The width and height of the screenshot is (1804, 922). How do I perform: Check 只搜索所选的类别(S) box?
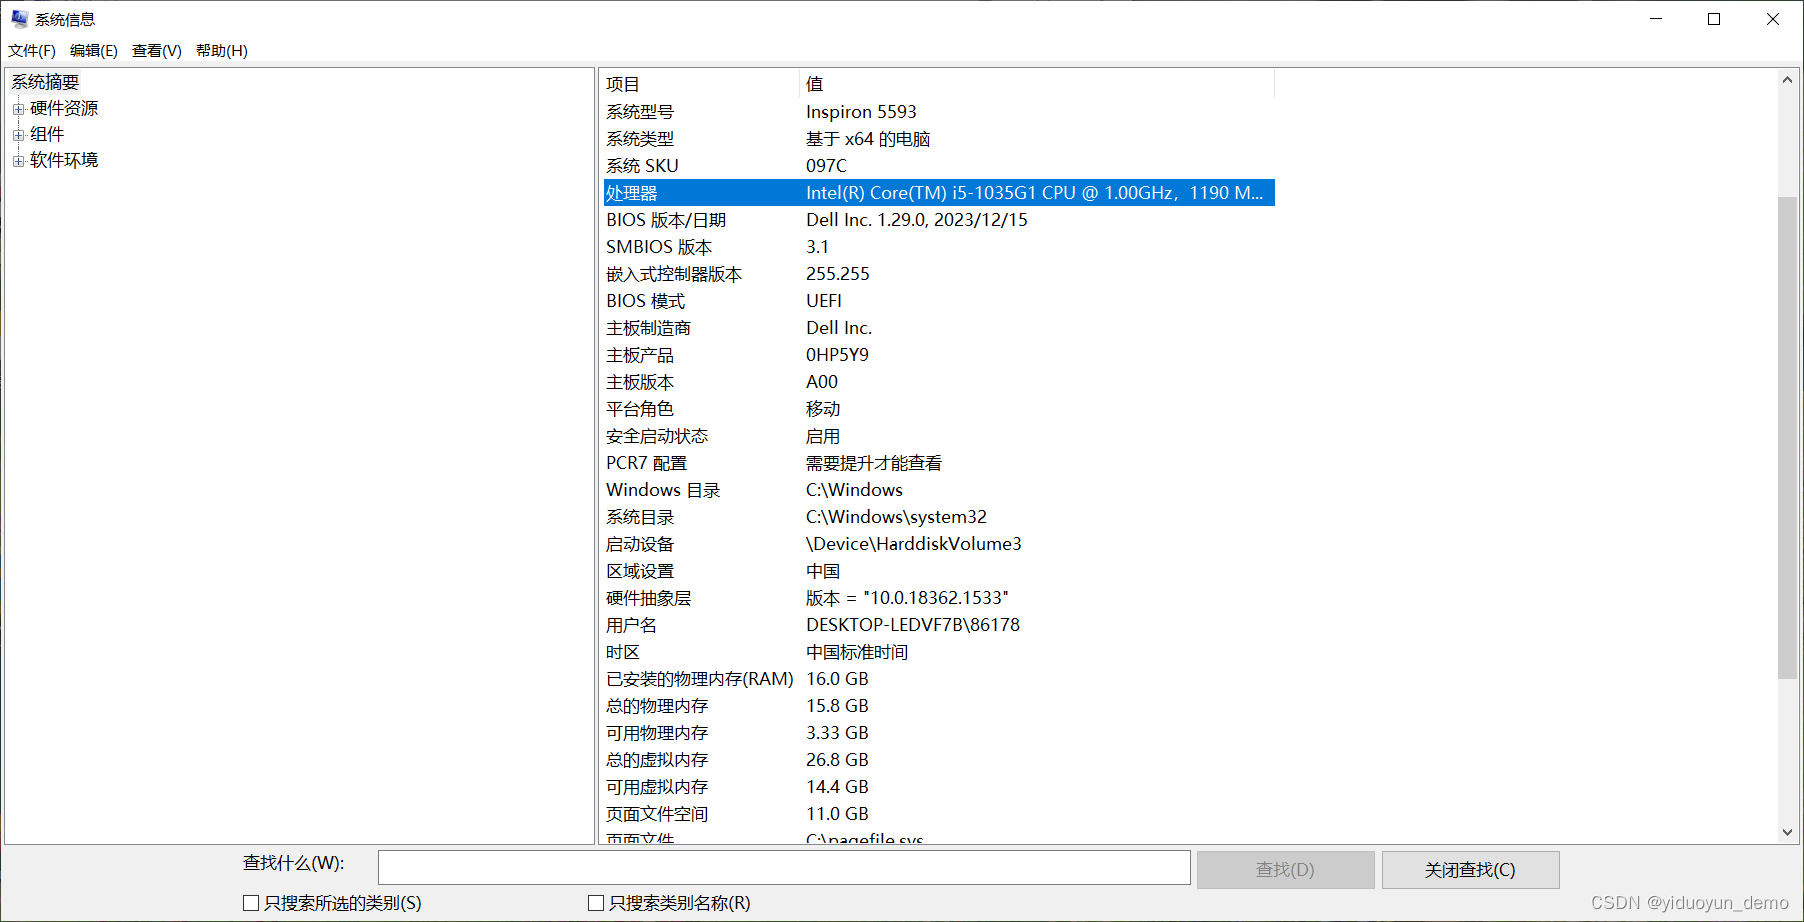pos(251,903)
